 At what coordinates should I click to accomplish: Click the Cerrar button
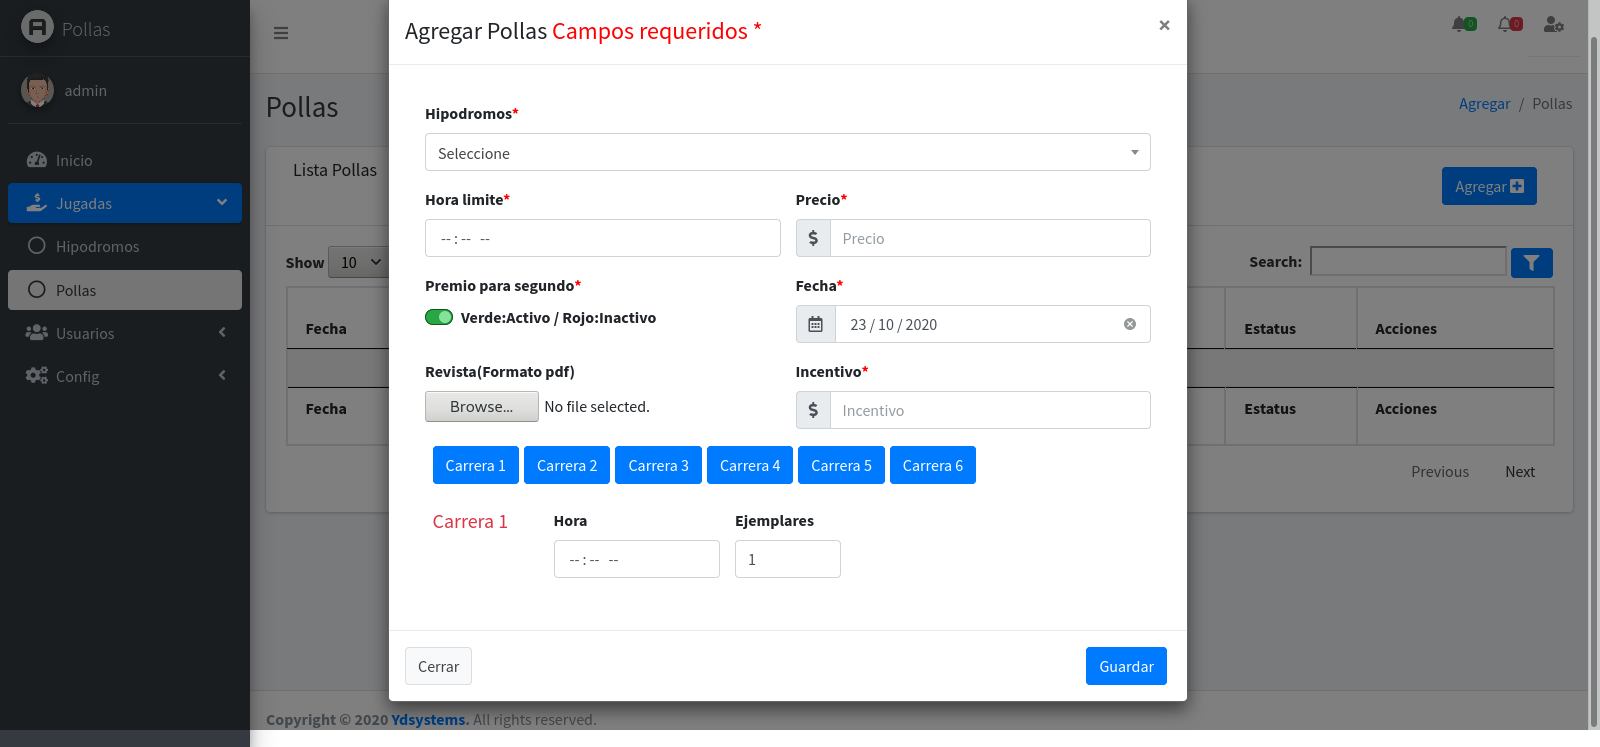tap(438, 666)
